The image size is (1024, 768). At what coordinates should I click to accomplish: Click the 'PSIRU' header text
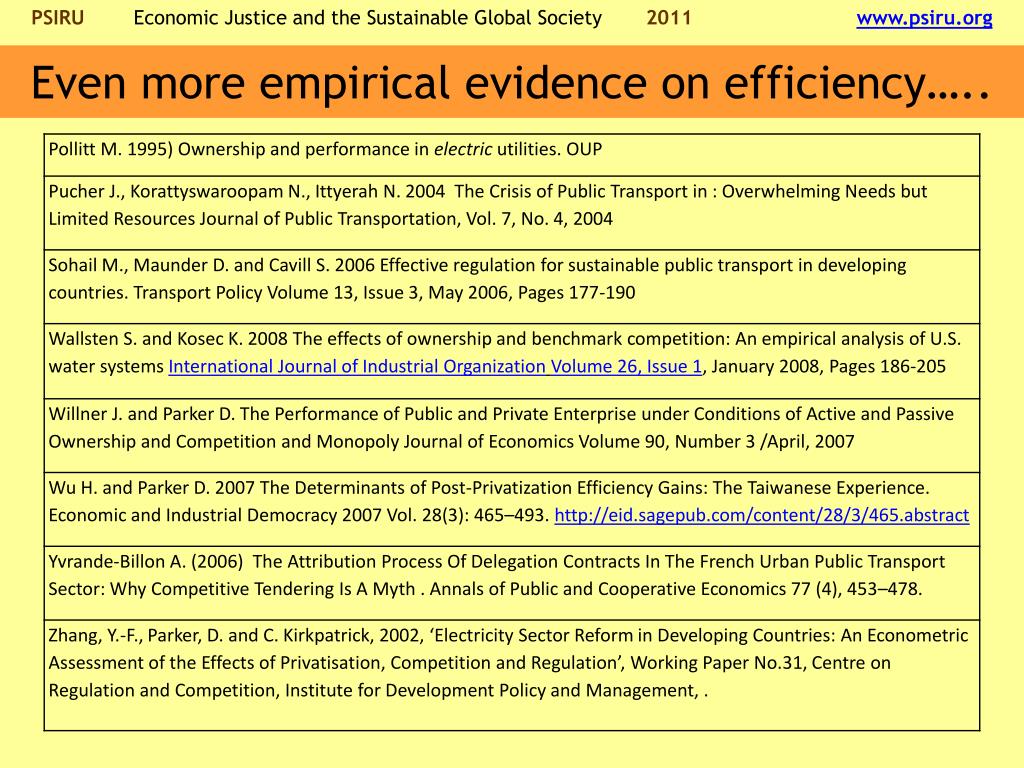tap(57, 18)
